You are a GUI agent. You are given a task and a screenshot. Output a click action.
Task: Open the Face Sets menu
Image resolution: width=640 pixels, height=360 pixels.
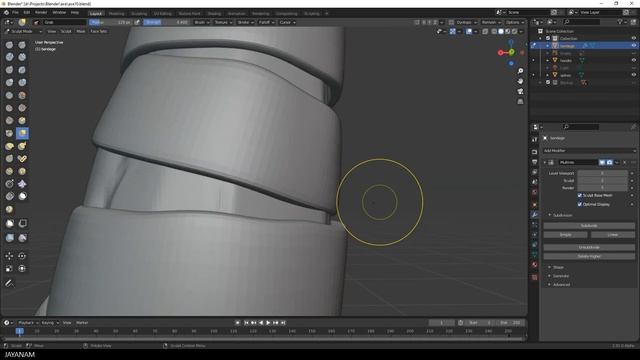point(99,31)
